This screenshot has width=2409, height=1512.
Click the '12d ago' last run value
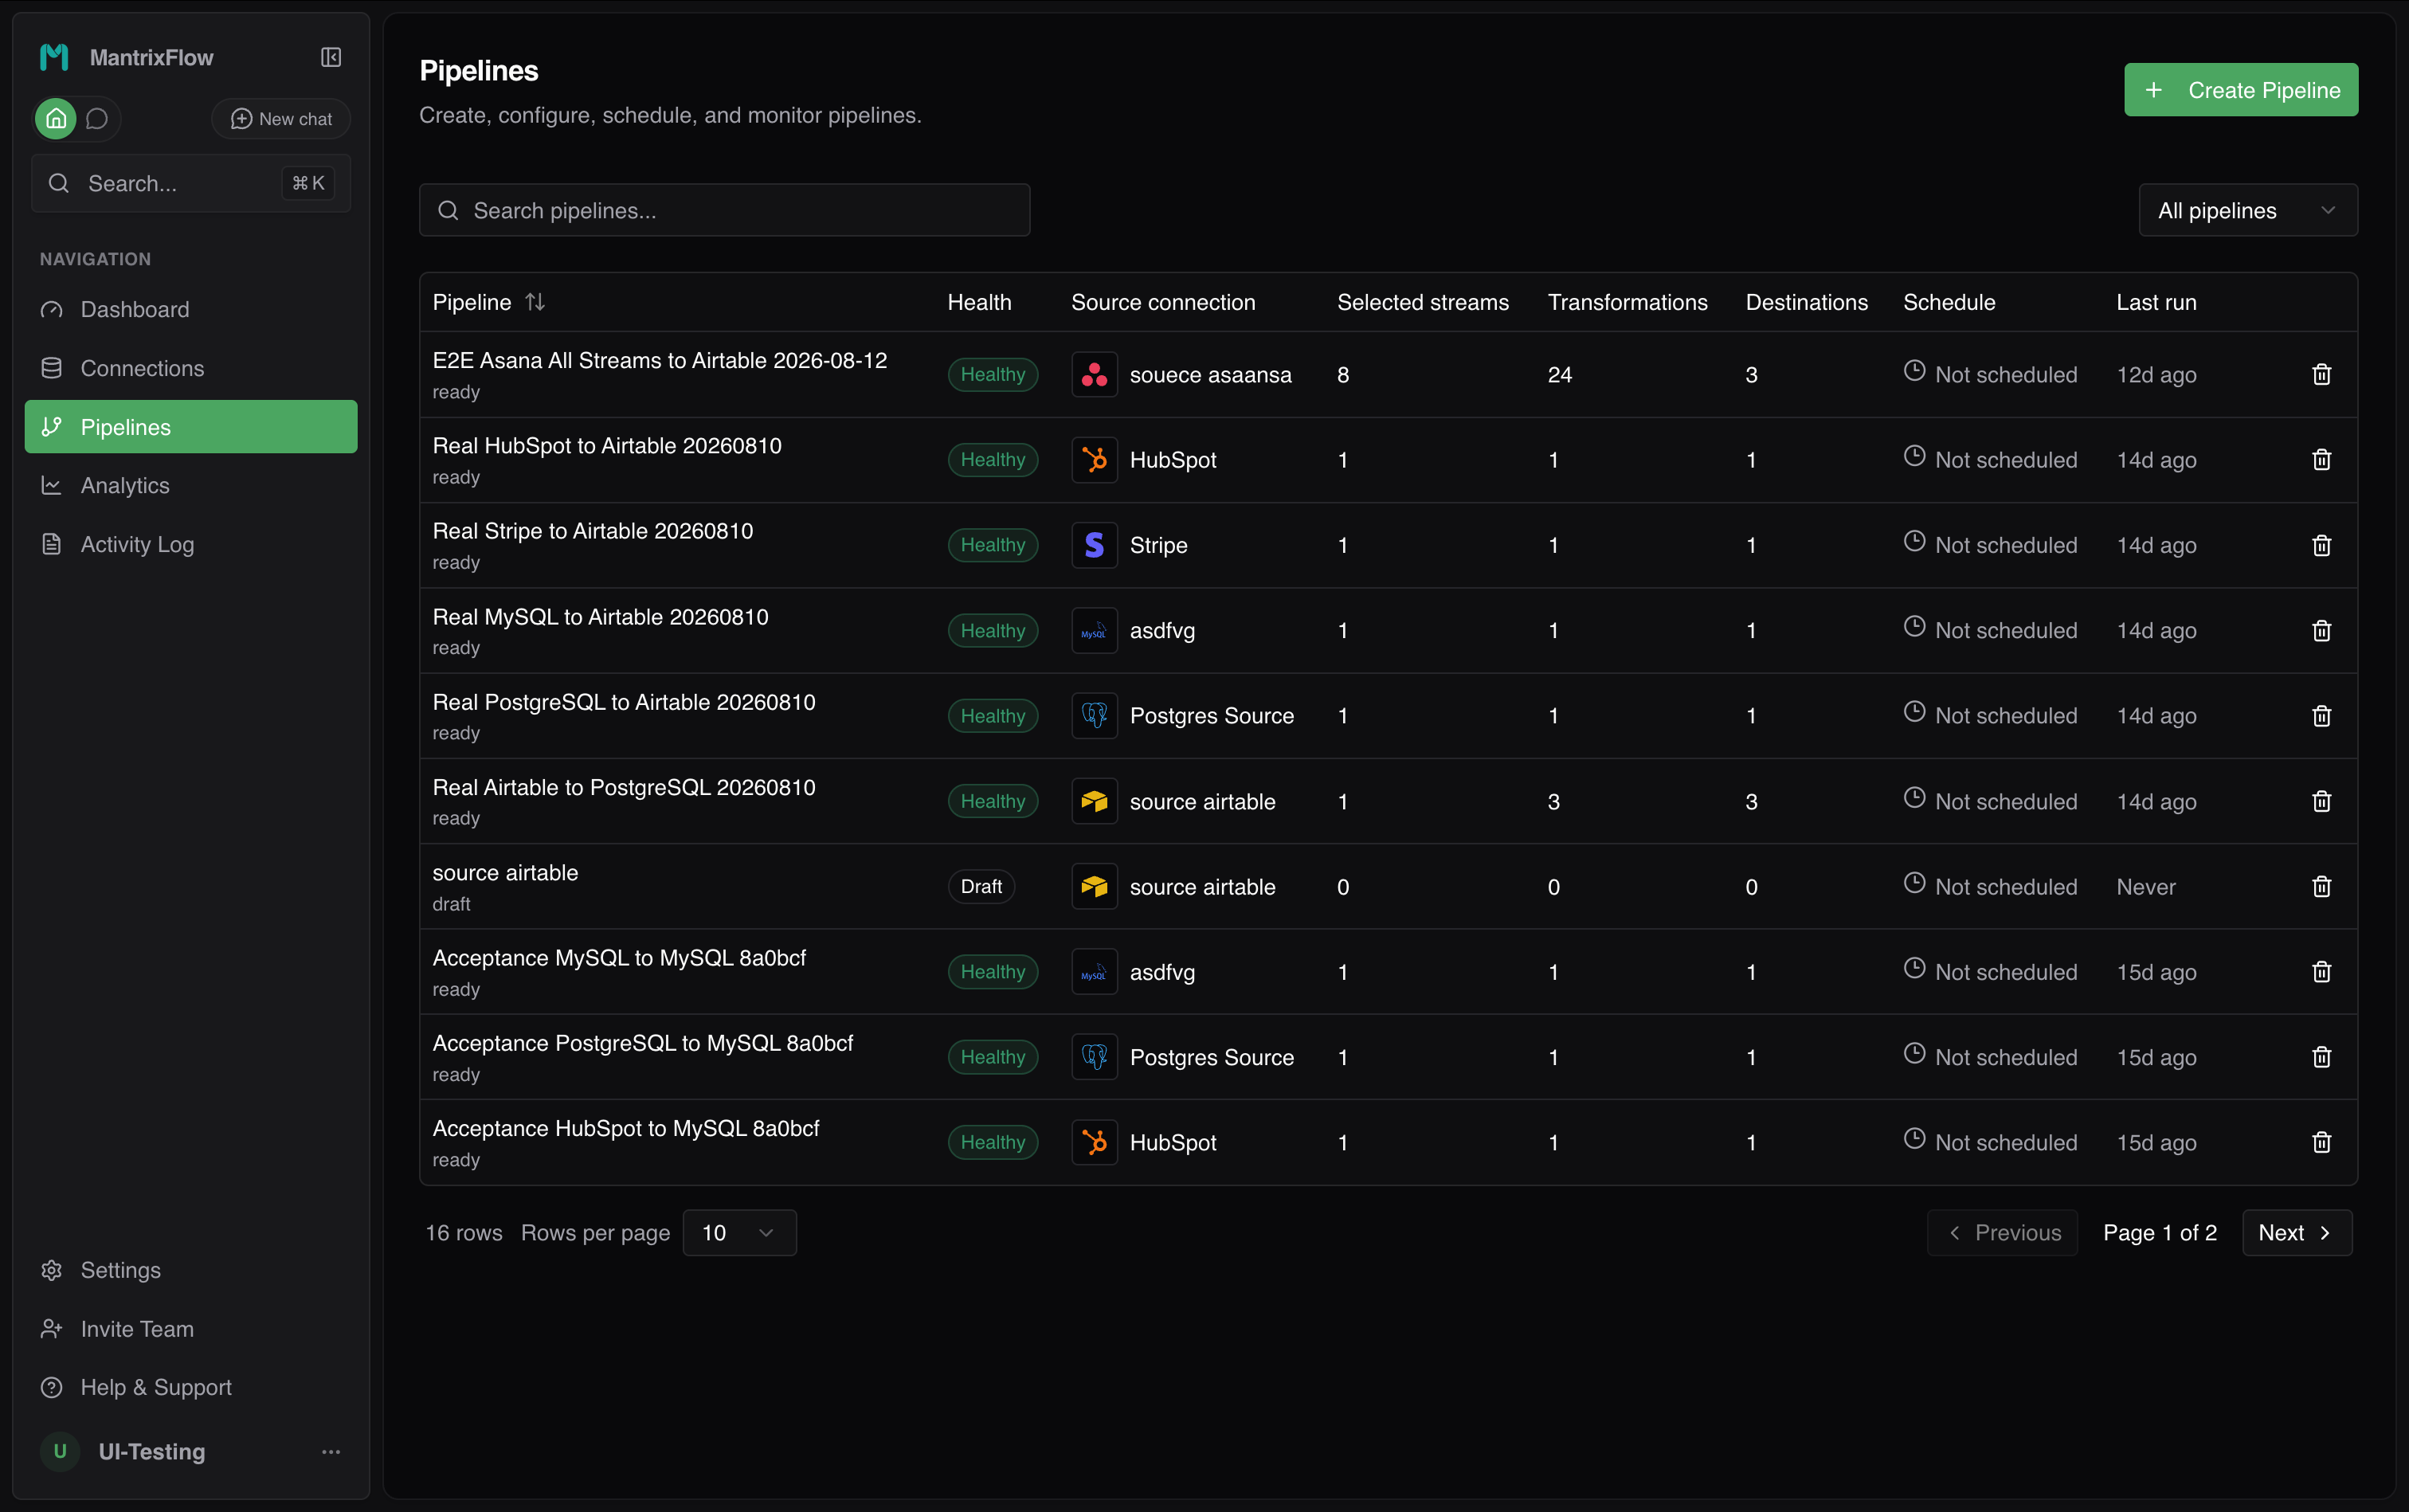pos(2156,375)
